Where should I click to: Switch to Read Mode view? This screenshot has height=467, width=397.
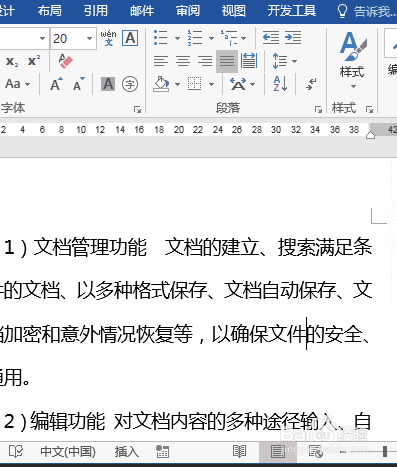239,452
